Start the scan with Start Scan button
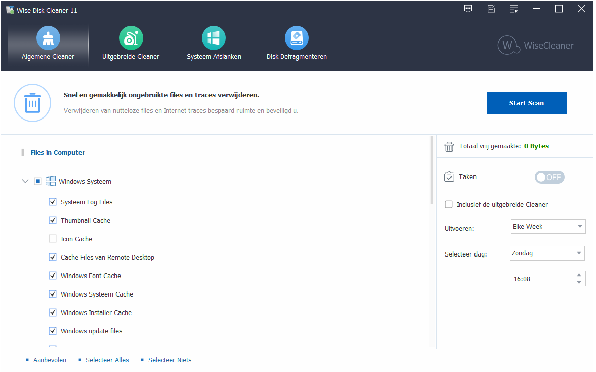596x372 pixels. coord(526,103)
